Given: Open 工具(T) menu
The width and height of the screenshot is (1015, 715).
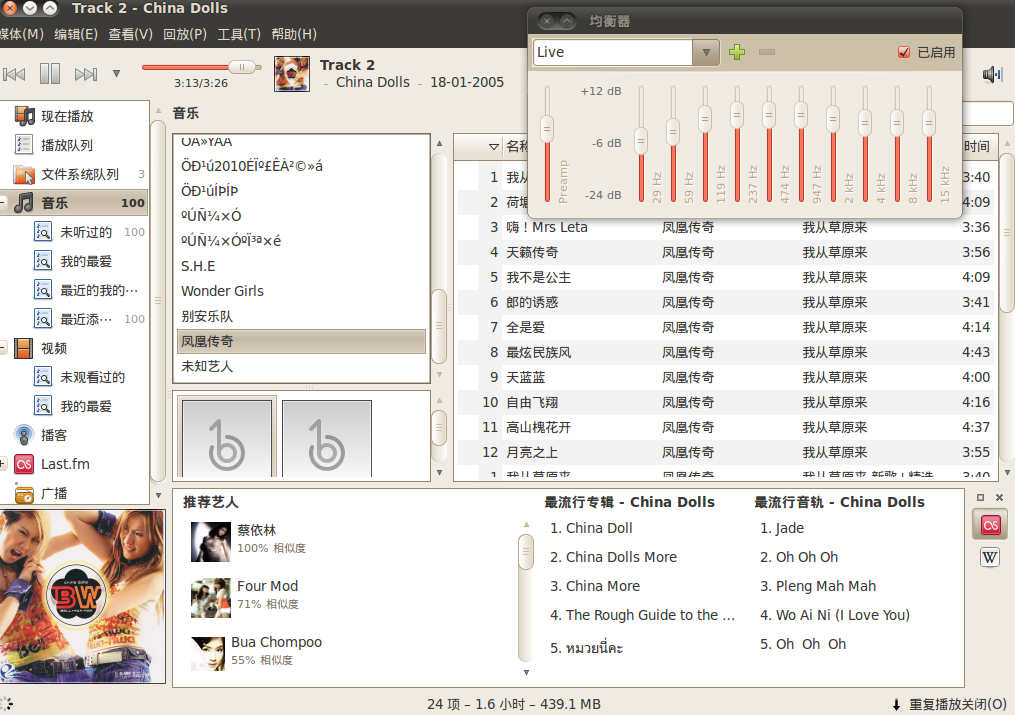Looking at the screenshot, I should [239, 34].
